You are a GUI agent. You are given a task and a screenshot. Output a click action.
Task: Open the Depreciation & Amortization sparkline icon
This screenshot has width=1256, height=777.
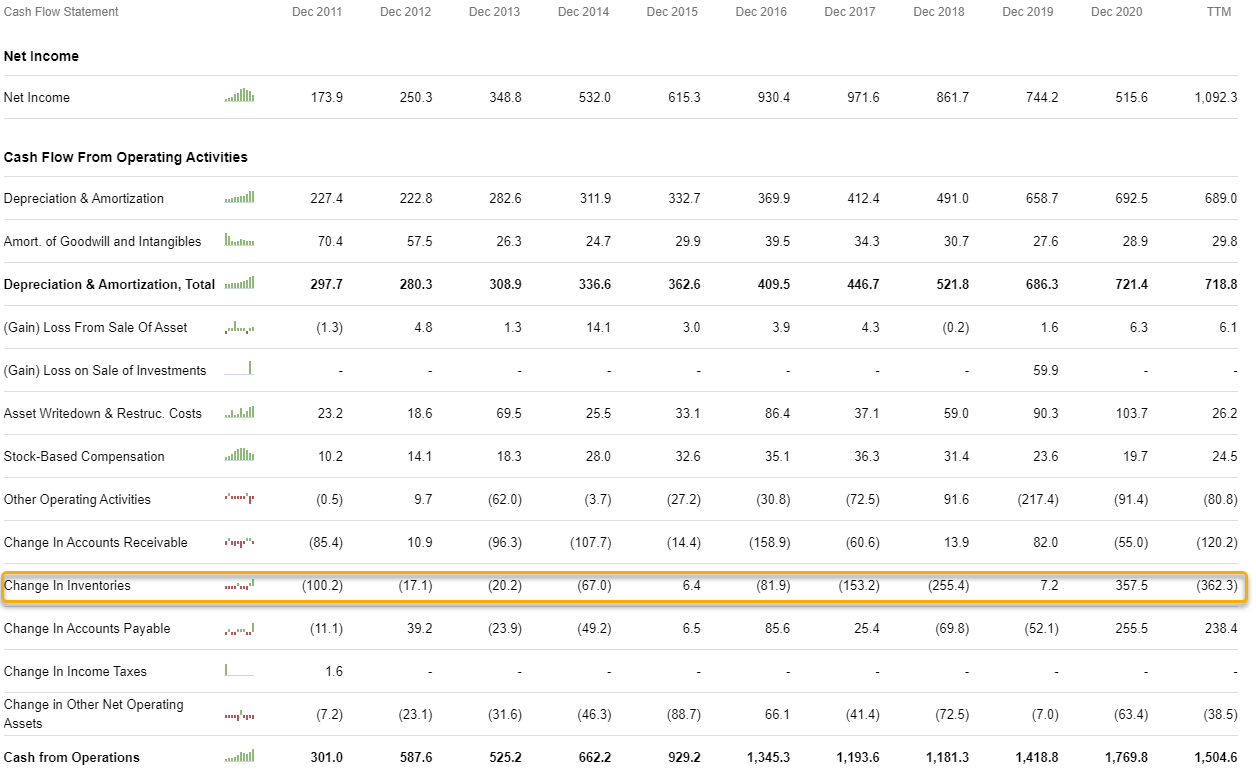point(239,197)
